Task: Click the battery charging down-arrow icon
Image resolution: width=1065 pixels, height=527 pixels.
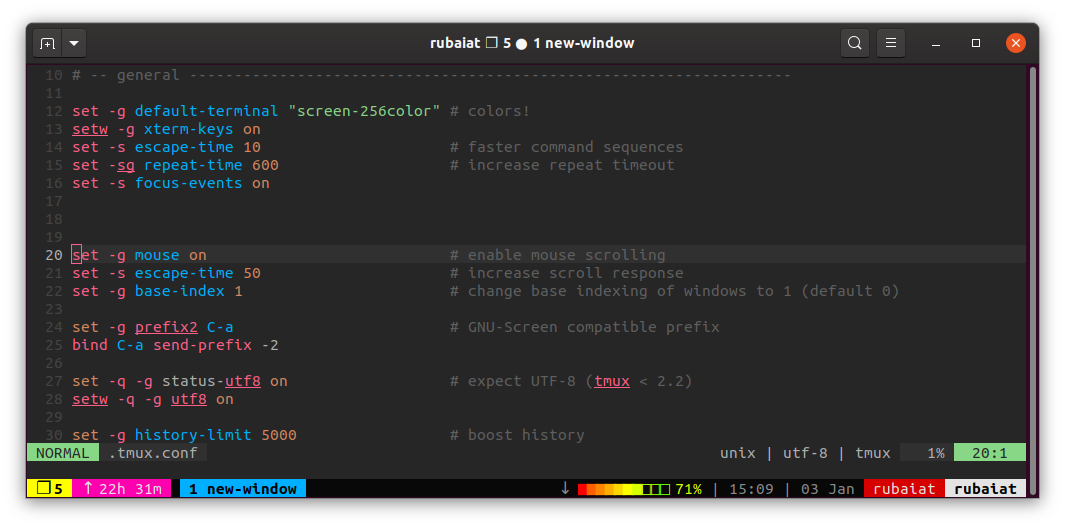Action: pyautogui.click(x=565, y=489)
